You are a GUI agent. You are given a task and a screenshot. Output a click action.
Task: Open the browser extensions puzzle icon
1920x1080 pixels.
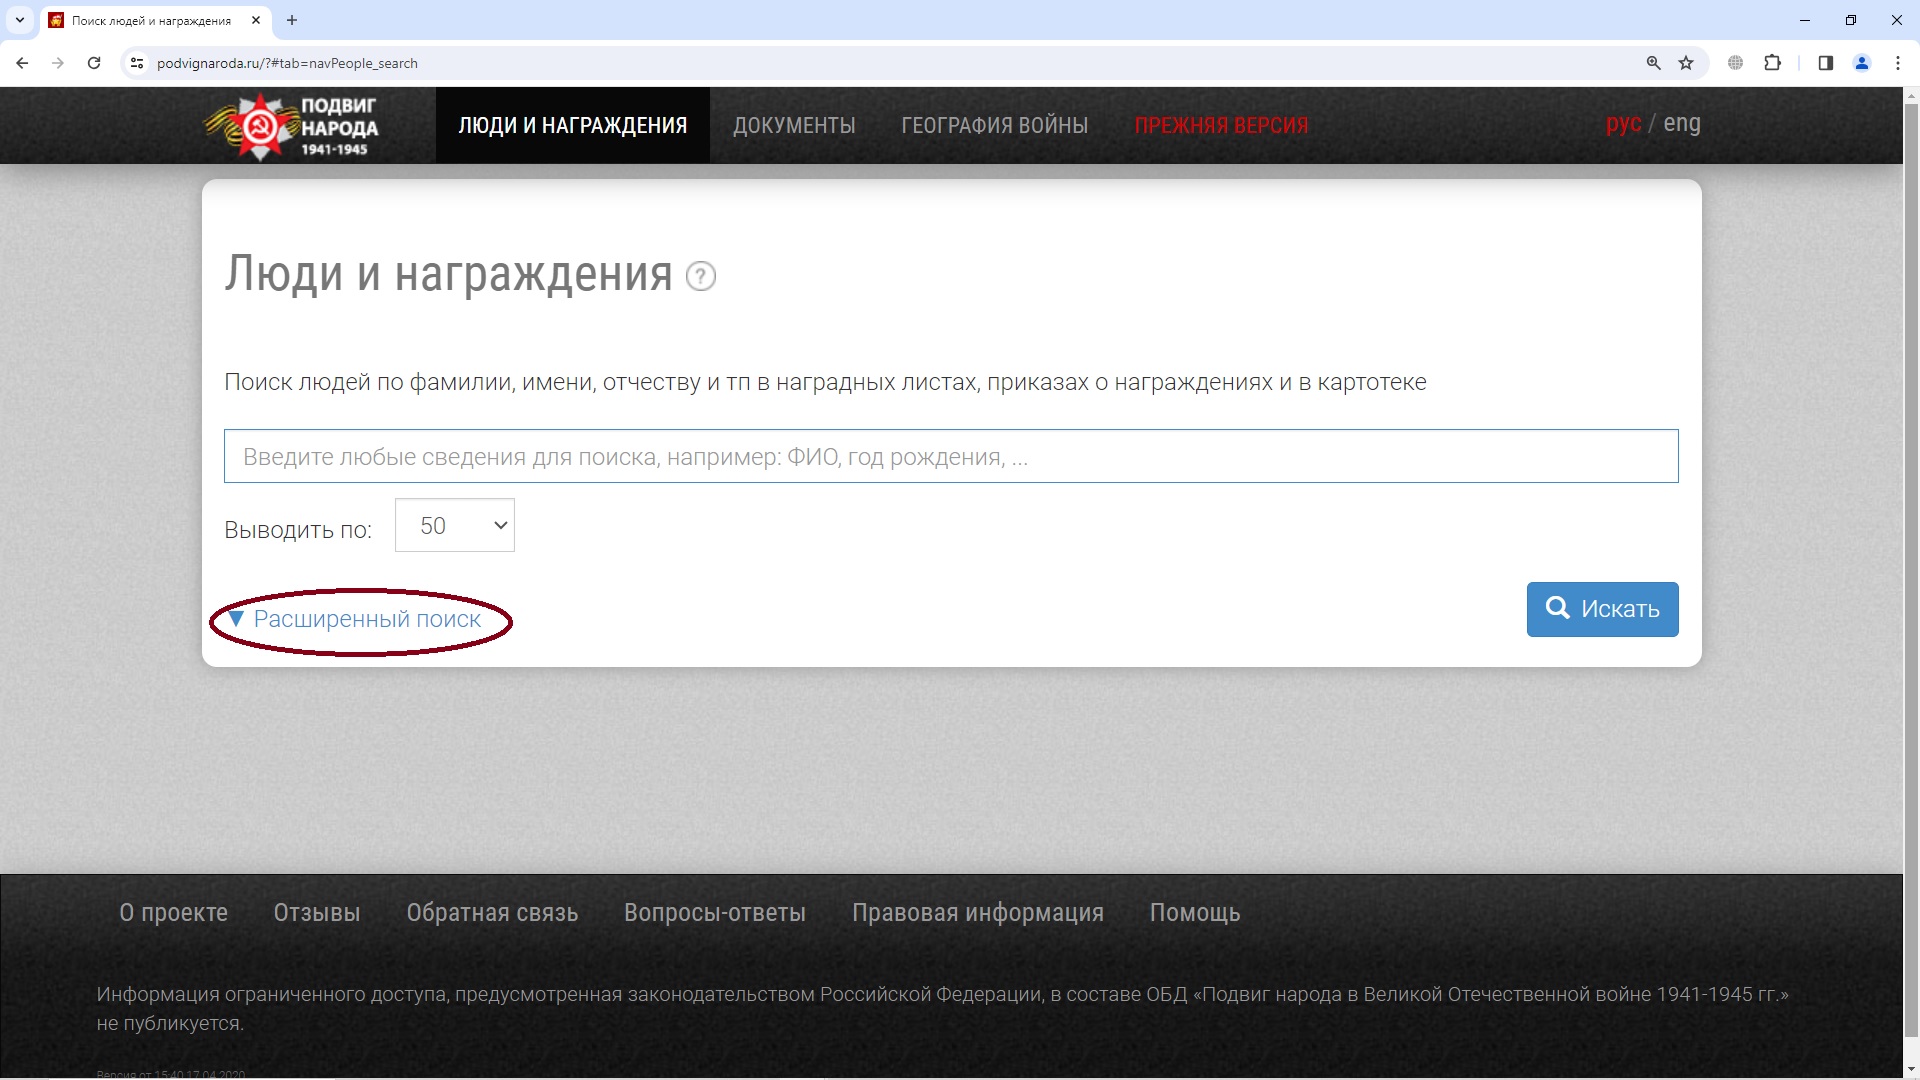click(x=1772, y=63)
